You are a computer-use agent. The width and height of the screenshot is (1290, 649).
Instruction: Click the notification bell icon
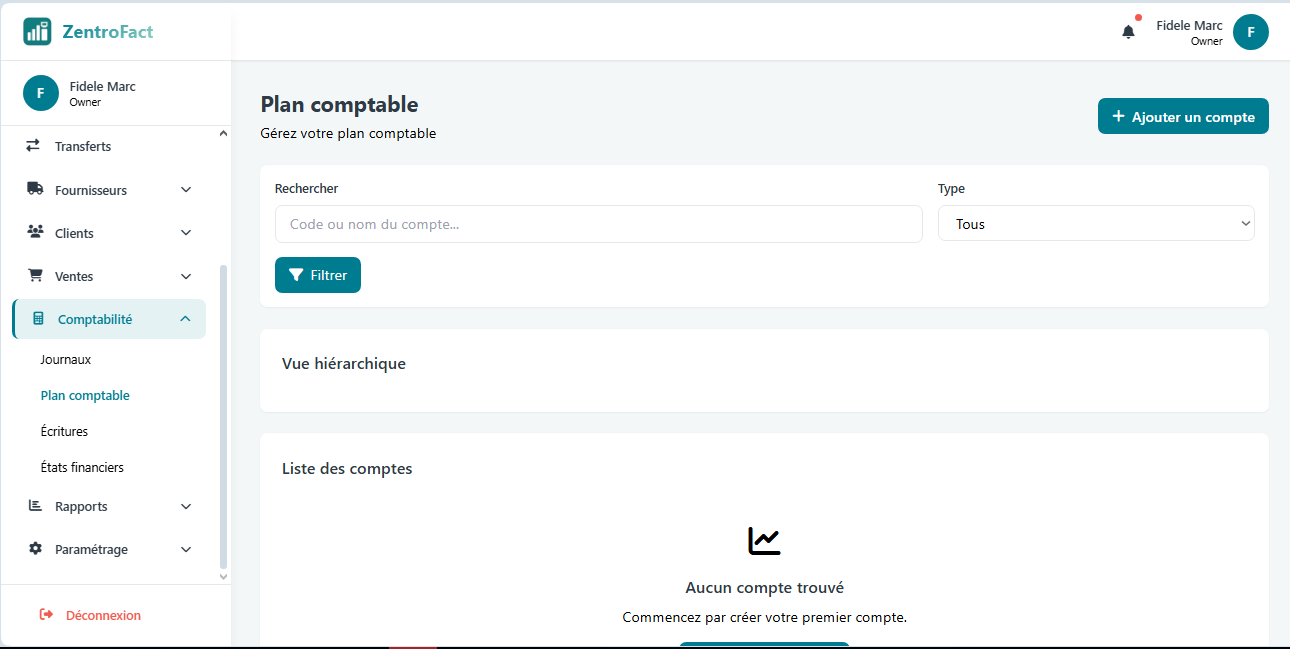[x=1128, y=32]
